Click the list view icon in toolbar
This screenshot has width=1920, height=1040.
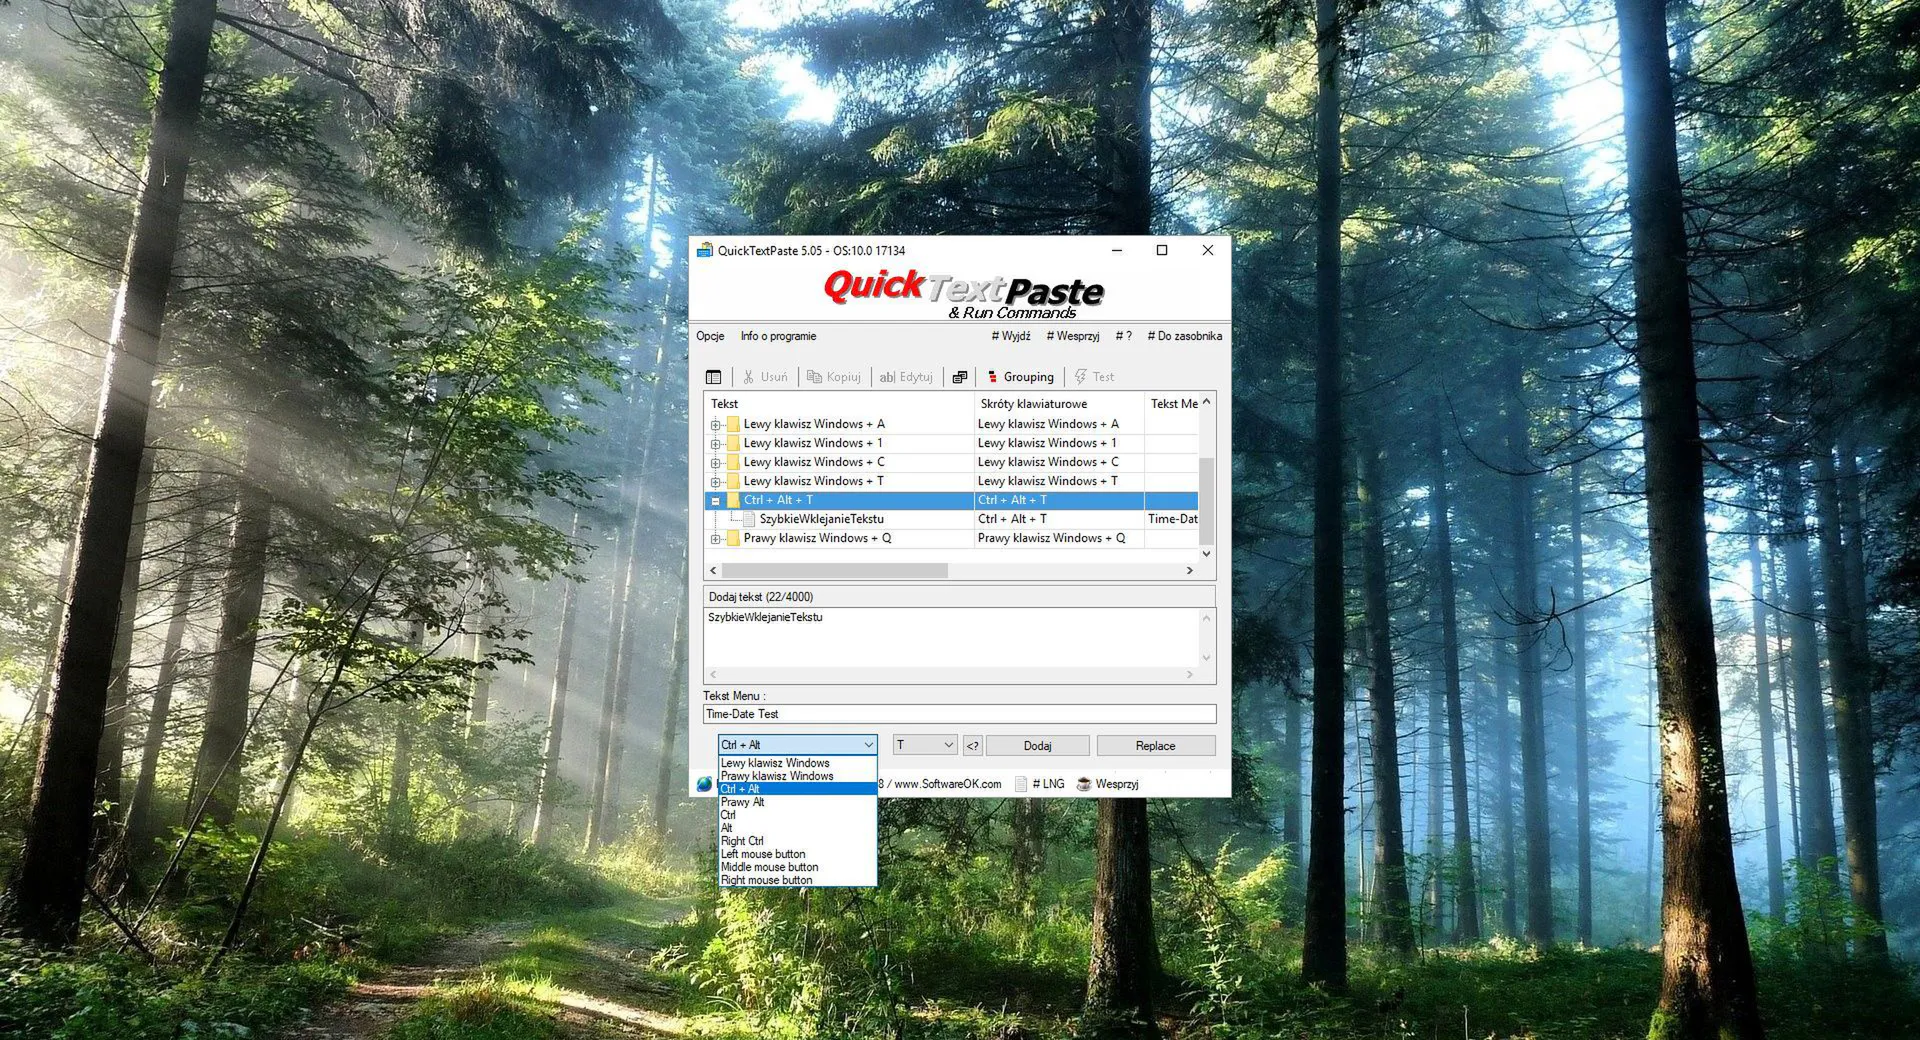(713, 377)
